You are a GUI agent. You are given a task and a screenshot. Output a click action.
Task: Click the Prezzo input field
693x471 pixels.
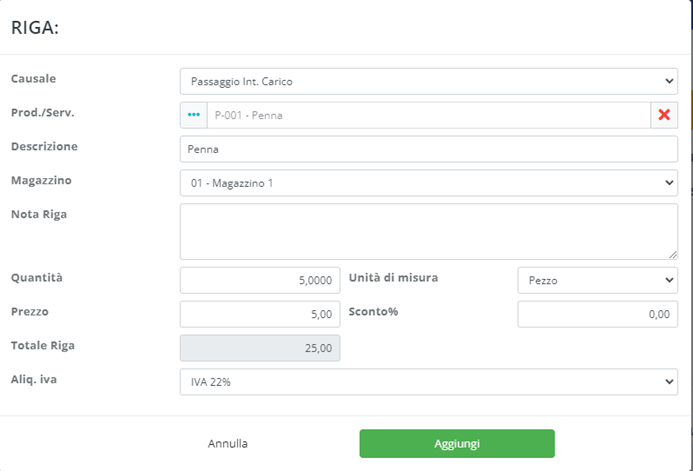[x=260, y=314]
